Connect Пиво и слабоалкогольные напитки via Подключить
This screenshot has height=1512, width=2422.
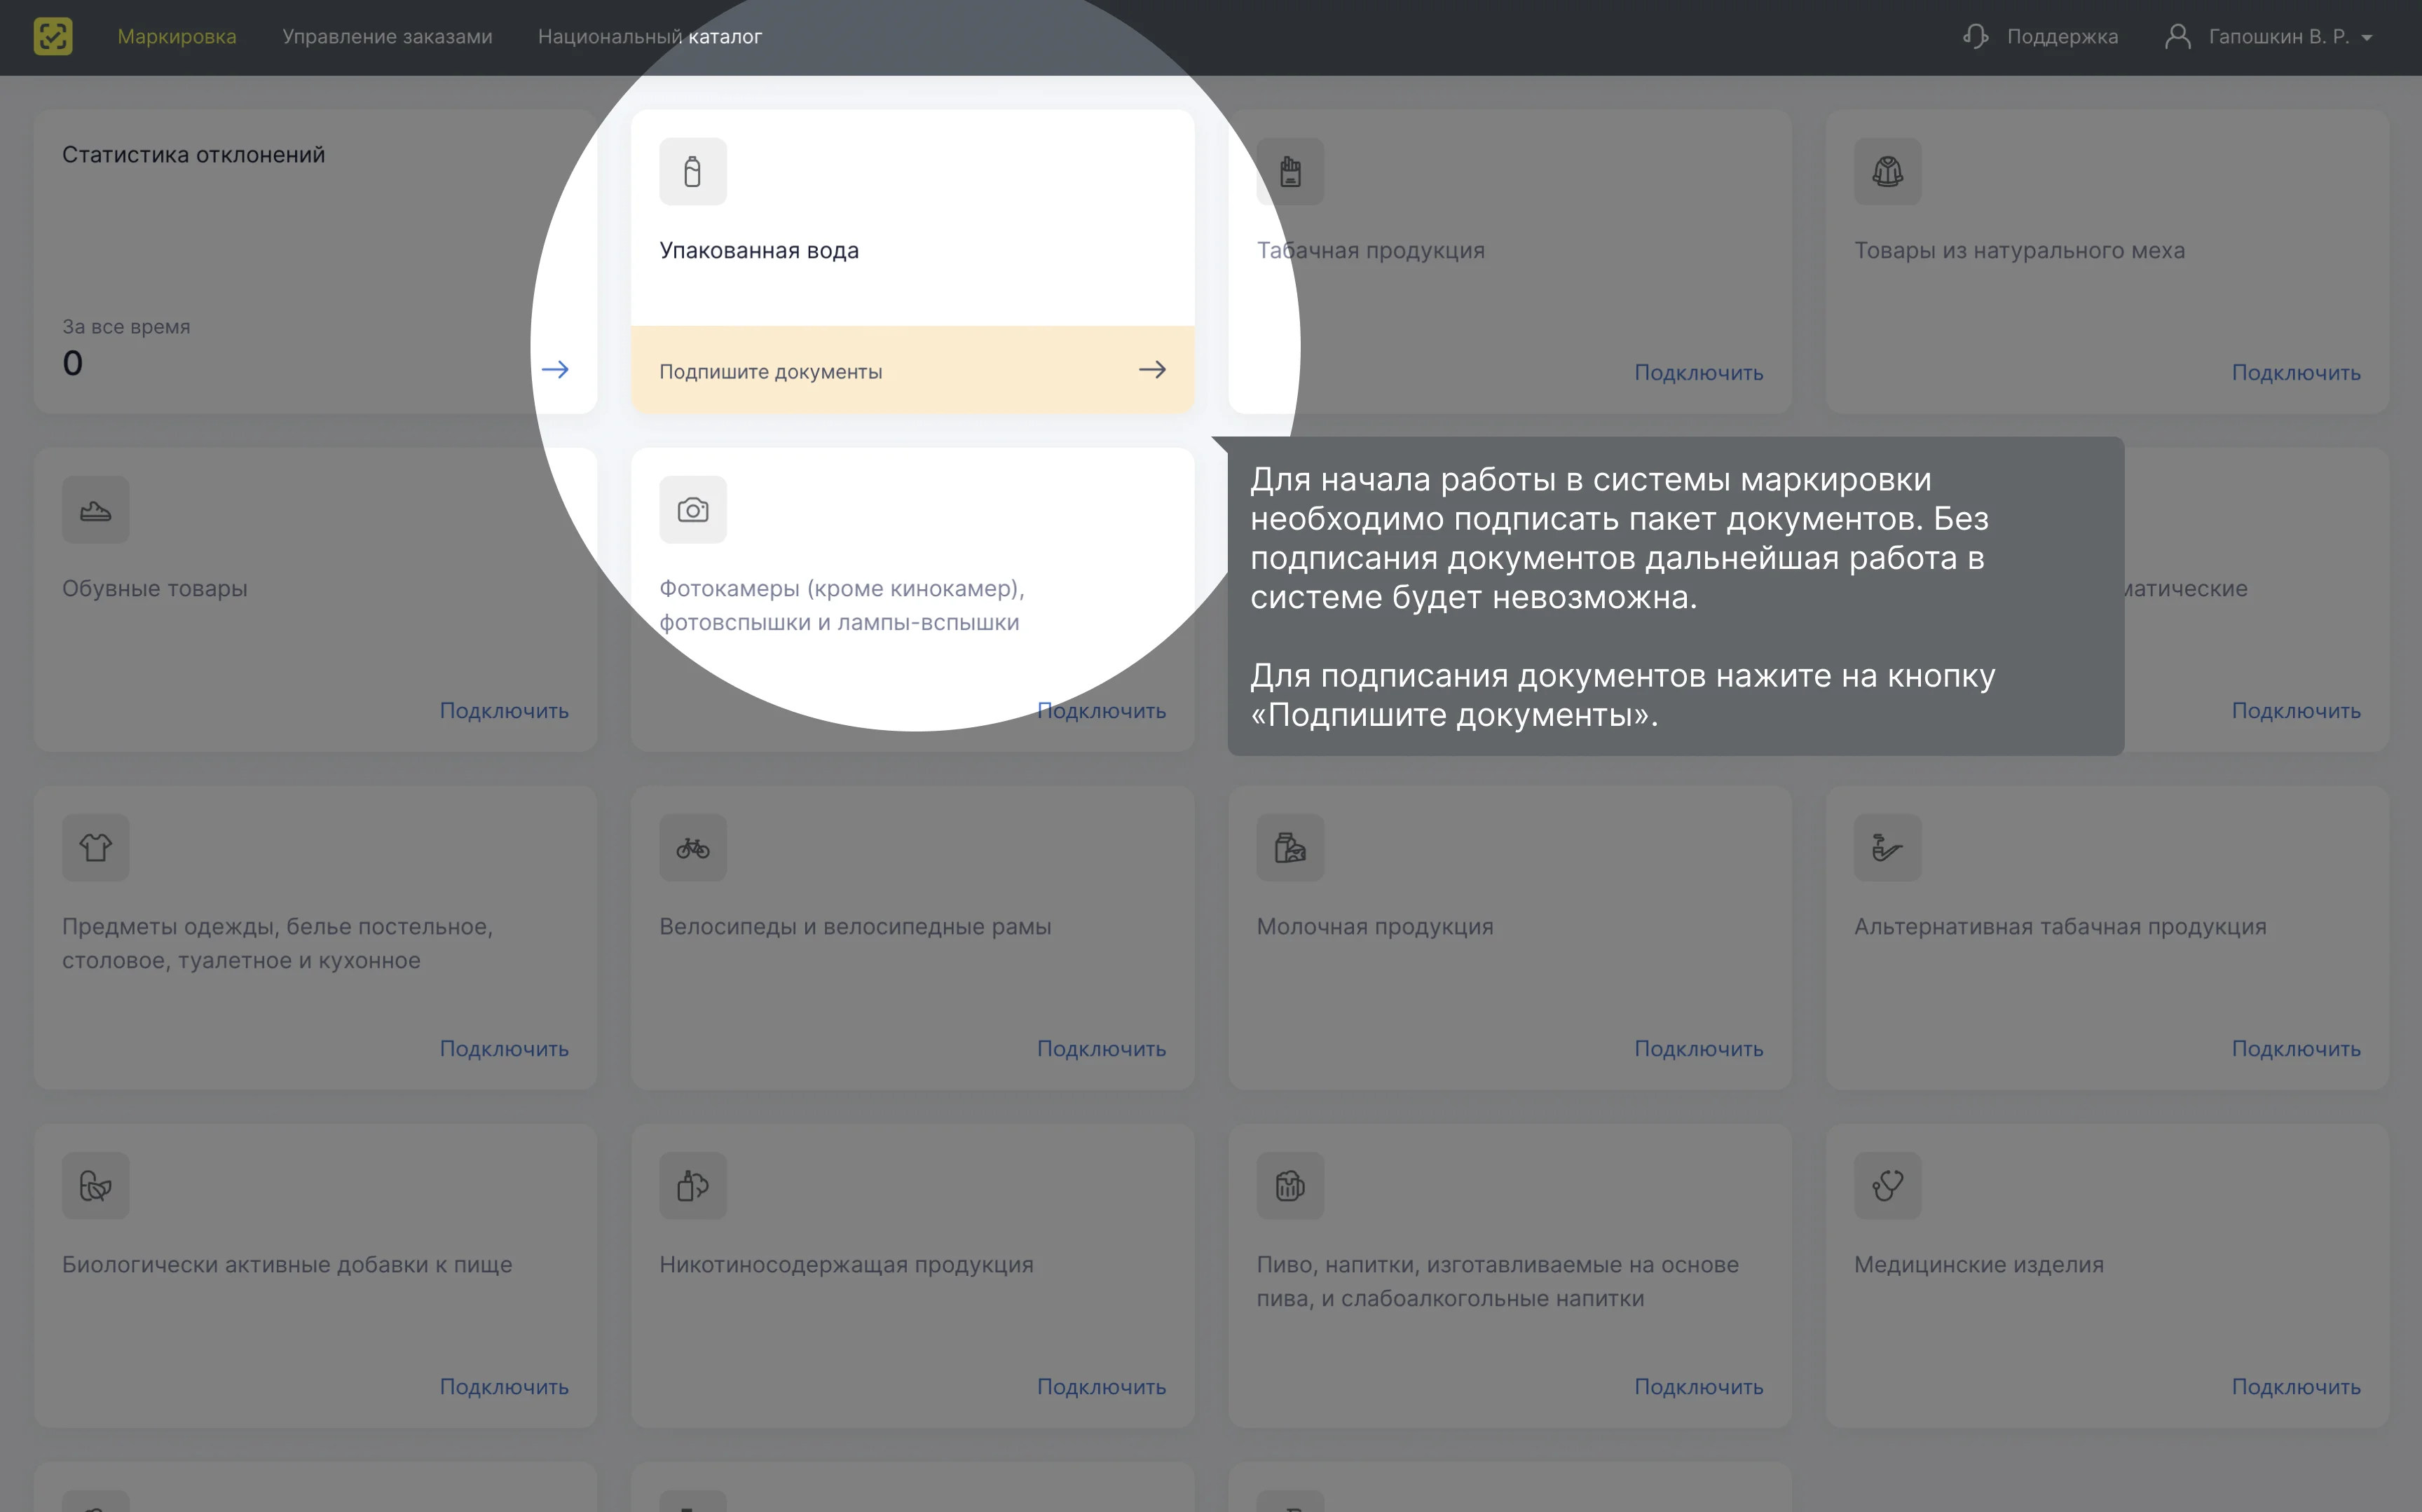point(1698,1387)
